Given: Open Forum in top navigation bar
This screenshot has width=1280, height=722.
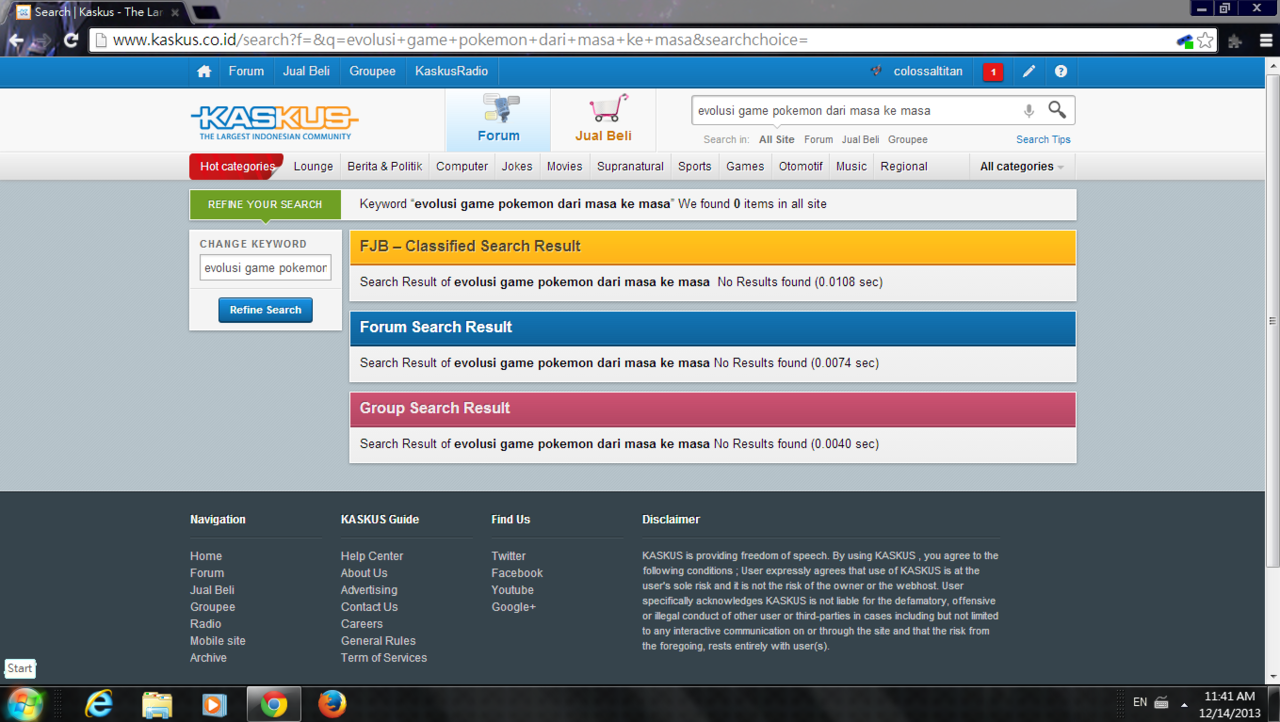Looking at the screenshot, I should click(246, 72).
